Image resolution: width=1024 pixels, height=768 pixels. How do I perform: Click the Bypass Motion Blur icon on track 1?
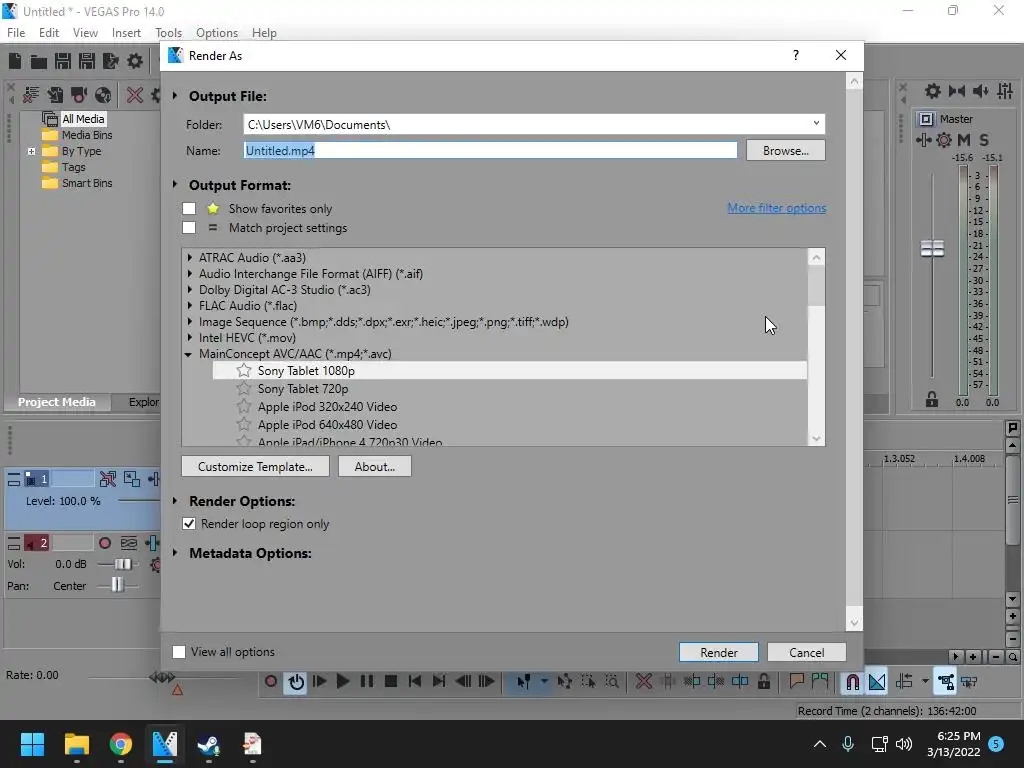(108, 479)
